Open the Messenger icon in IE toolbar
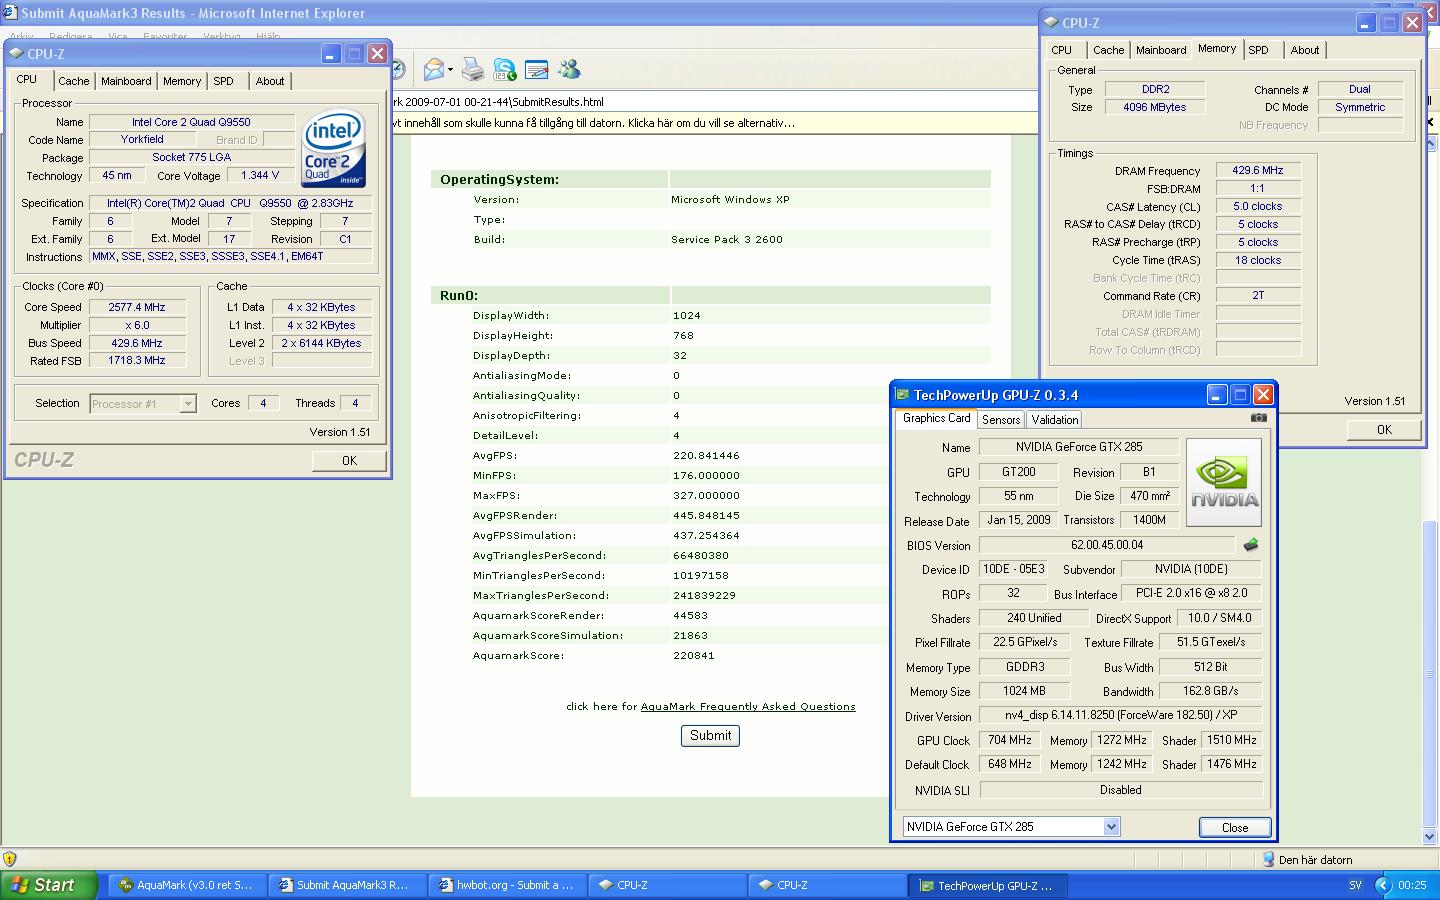1440x900 pixels. (x=569, y=69)
